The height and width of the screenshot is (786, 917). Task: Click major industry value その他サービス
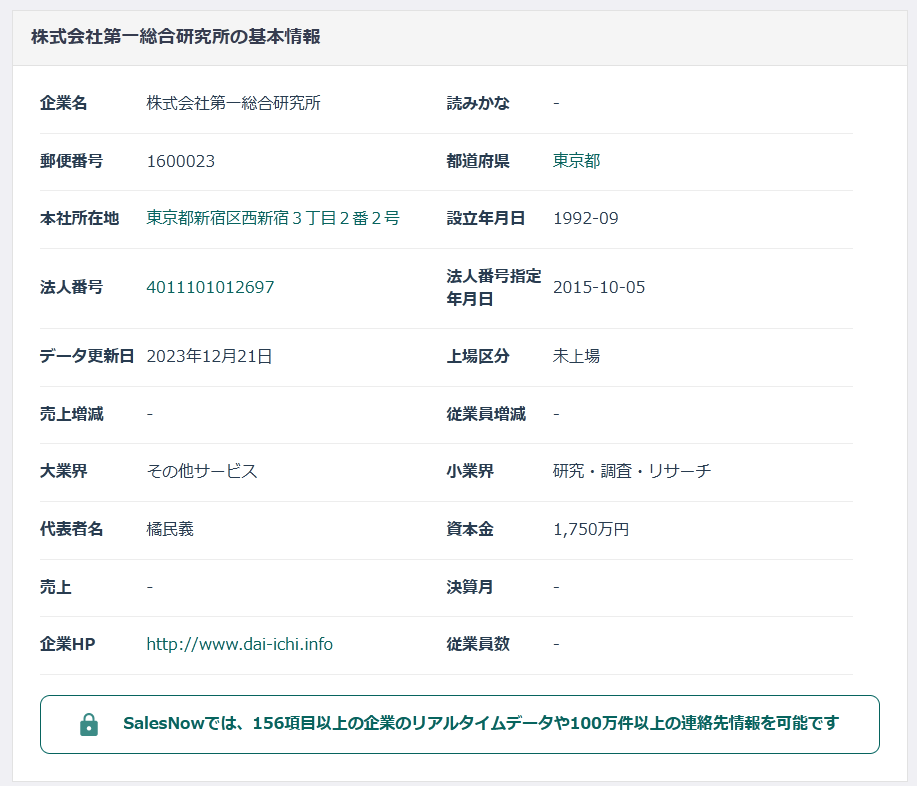coord(202,471)
